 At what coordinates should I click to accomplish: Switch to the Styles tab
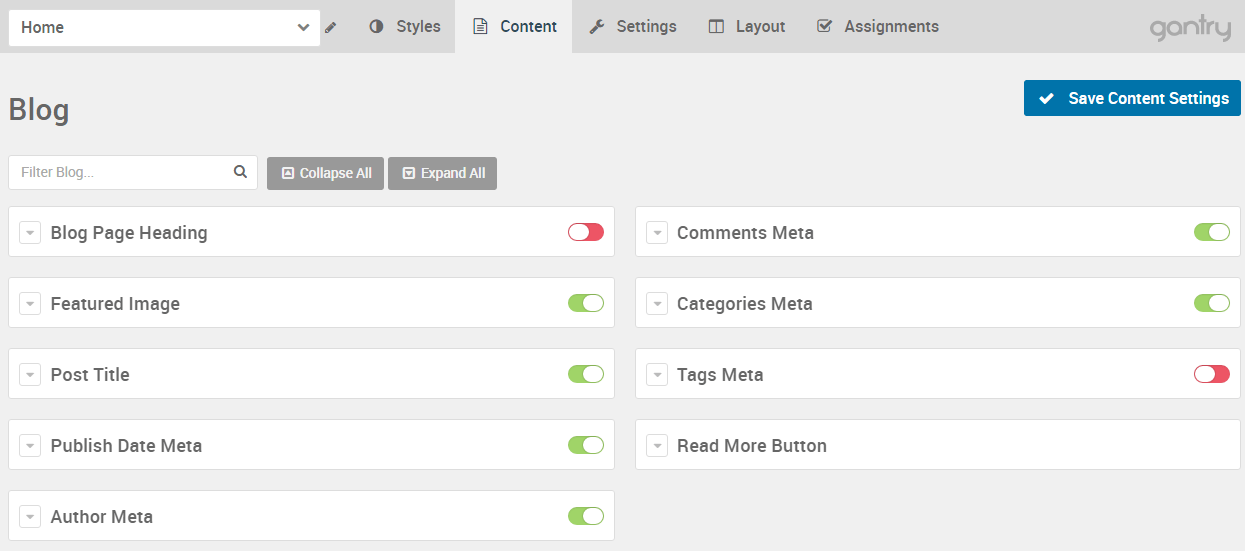(x=405, y=27)
